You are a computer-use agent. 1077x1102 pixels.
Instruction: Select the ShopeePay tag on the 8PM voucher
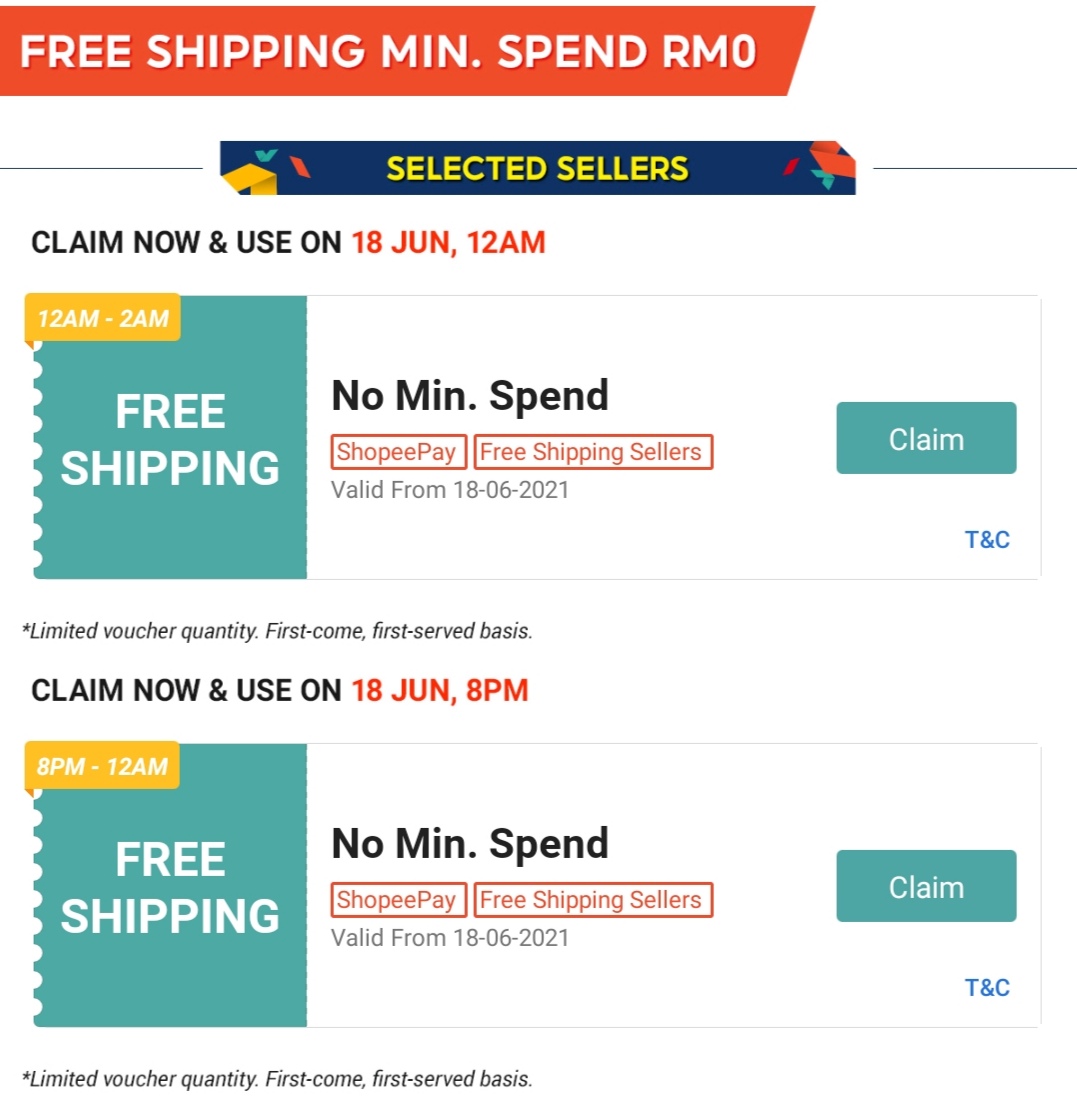coord(396,900)
